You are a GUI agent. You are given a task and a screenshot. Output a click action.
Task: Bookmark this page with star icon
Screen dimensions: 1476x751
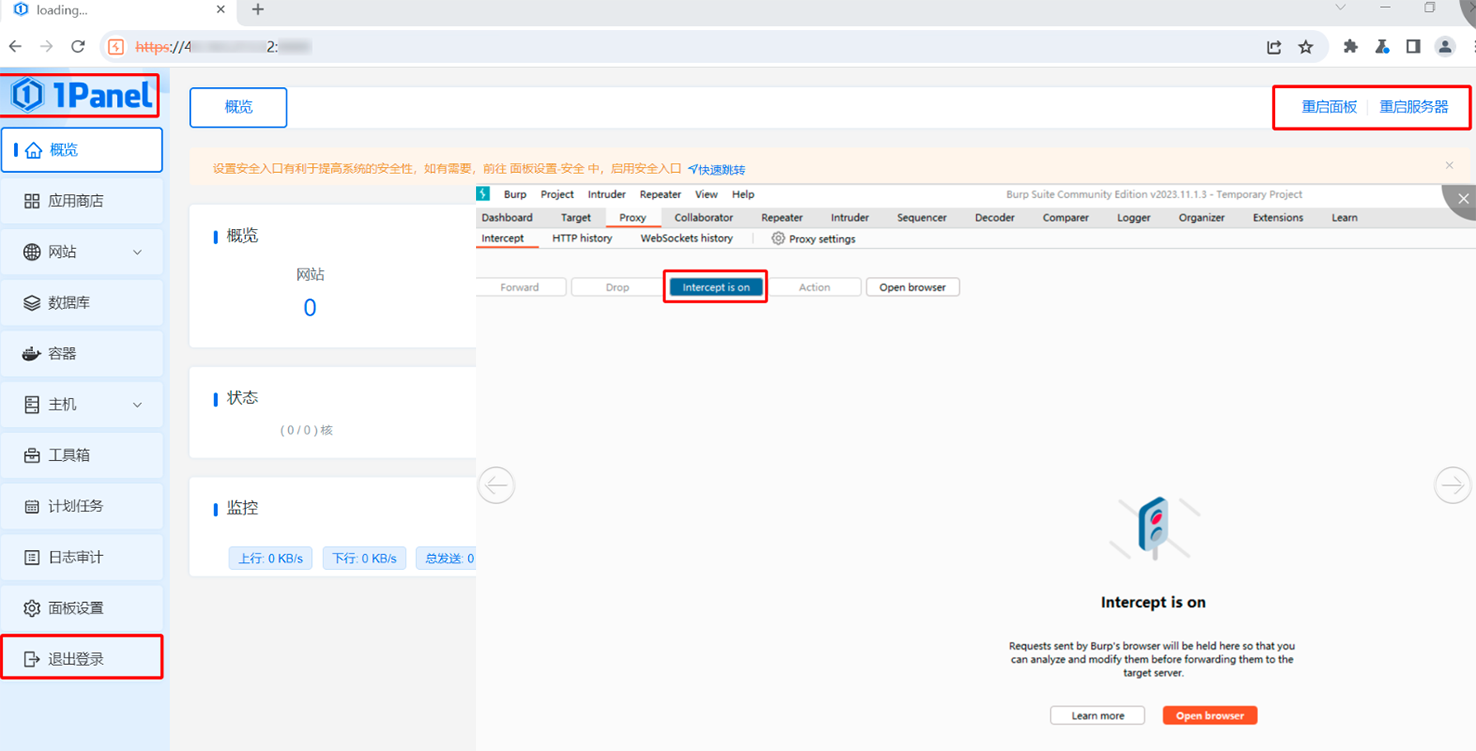(1306, 47)
